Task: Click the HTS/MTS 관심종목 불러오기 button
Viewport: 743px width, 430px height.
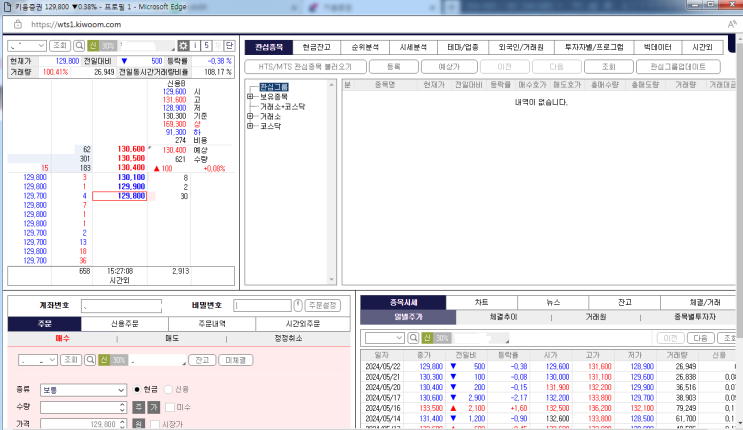Action: click(x=306, y=67)
